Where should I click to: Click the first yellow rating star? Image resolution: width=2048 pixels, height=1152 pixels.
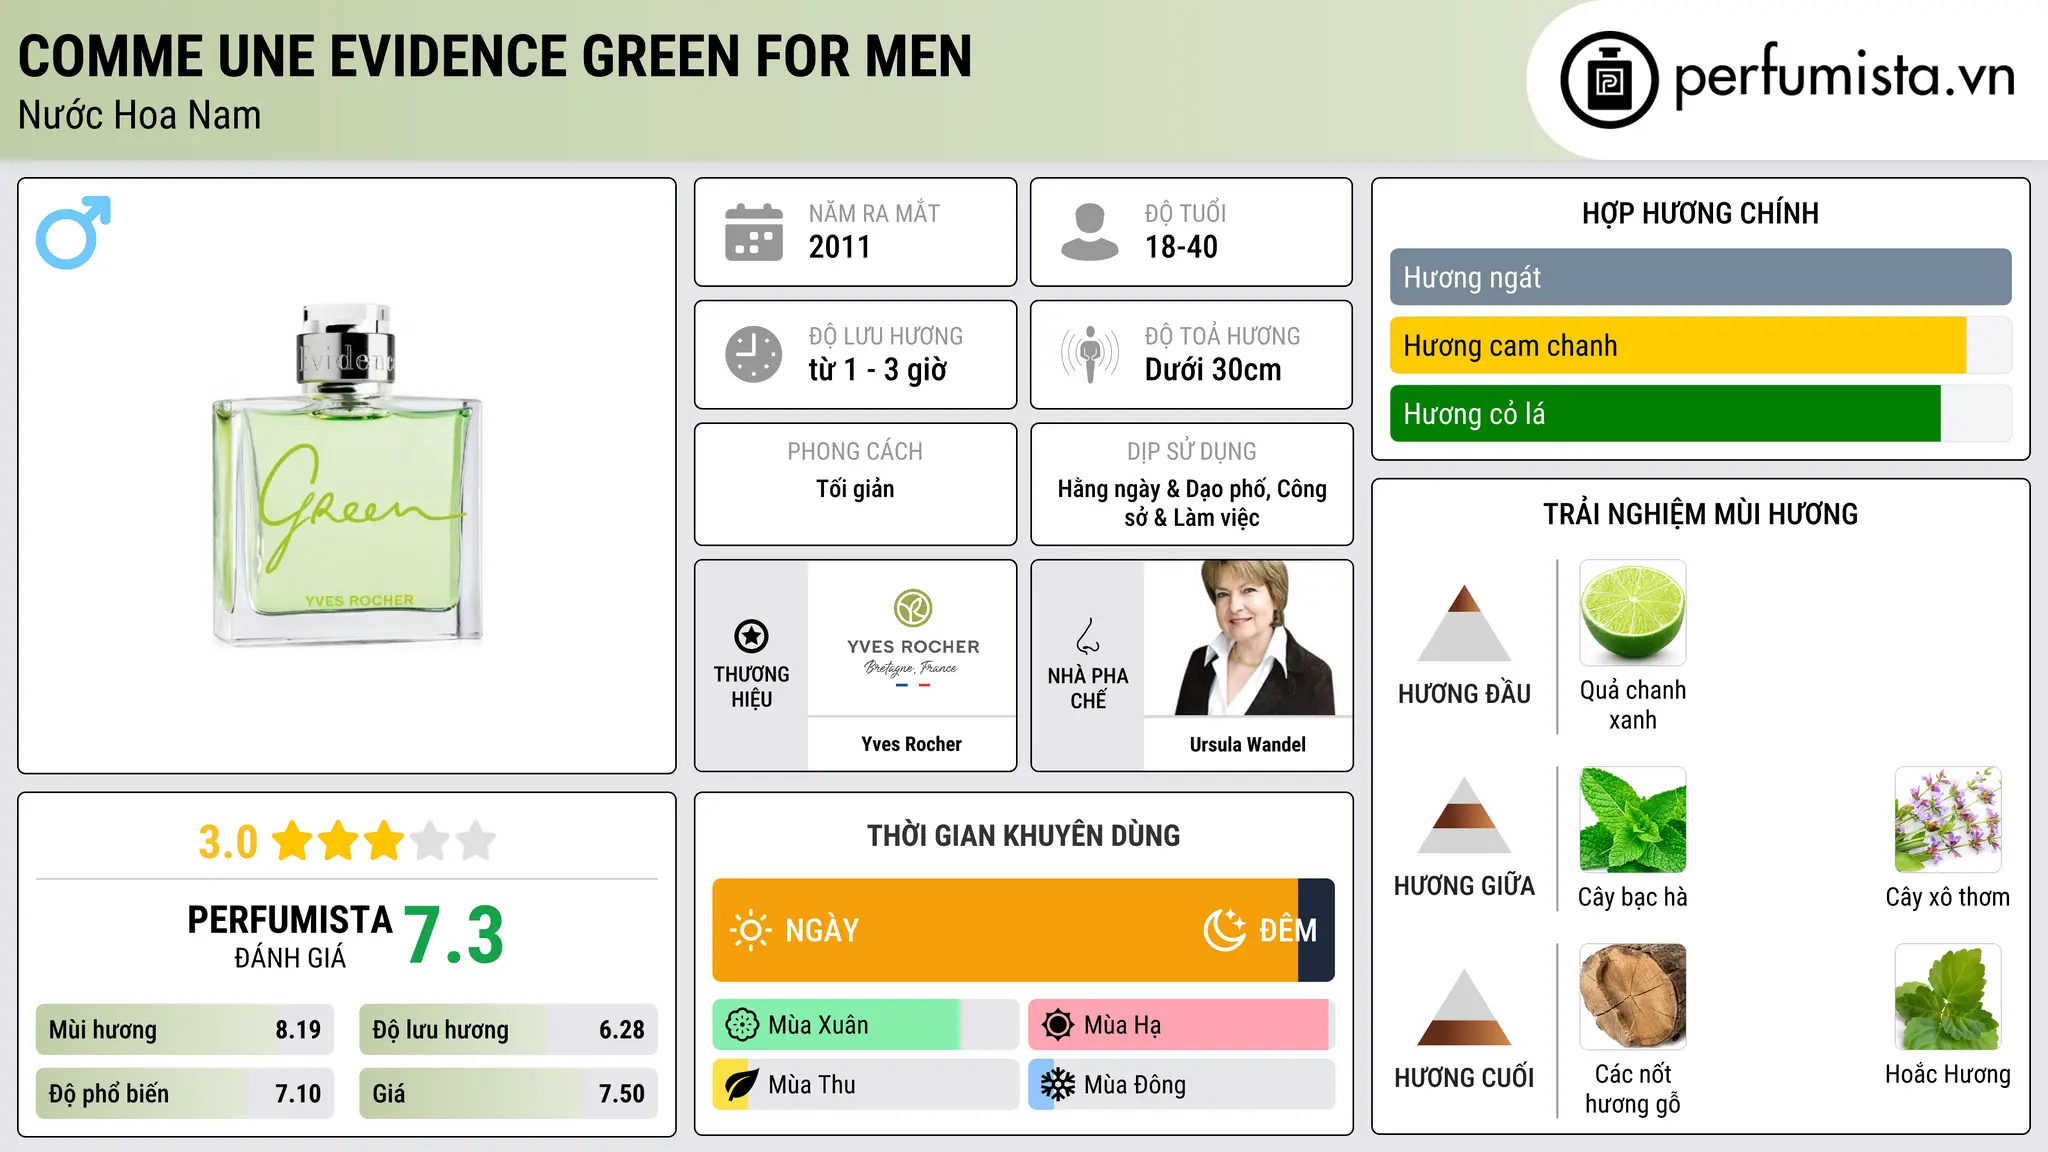click(293, 841)
